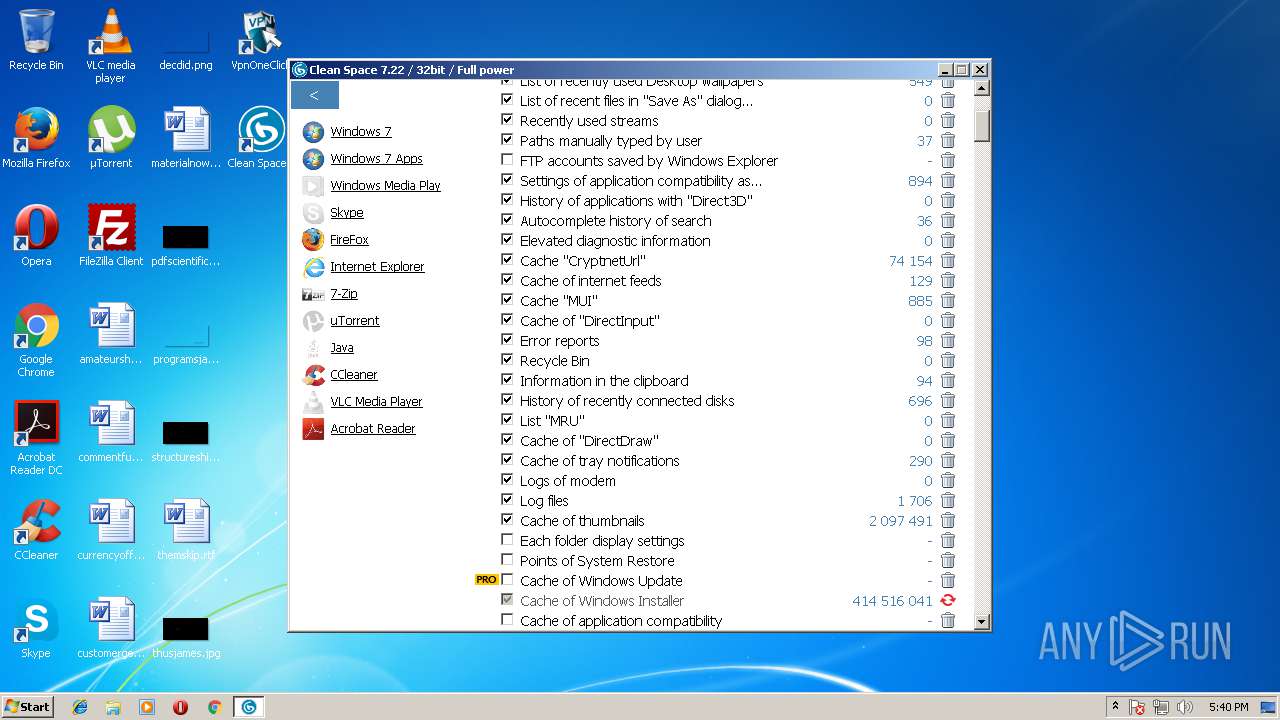Click trash icon for Cache "CryptnetUrl"
Viewport: 1280px width, 720px height.
pos(948,261)
